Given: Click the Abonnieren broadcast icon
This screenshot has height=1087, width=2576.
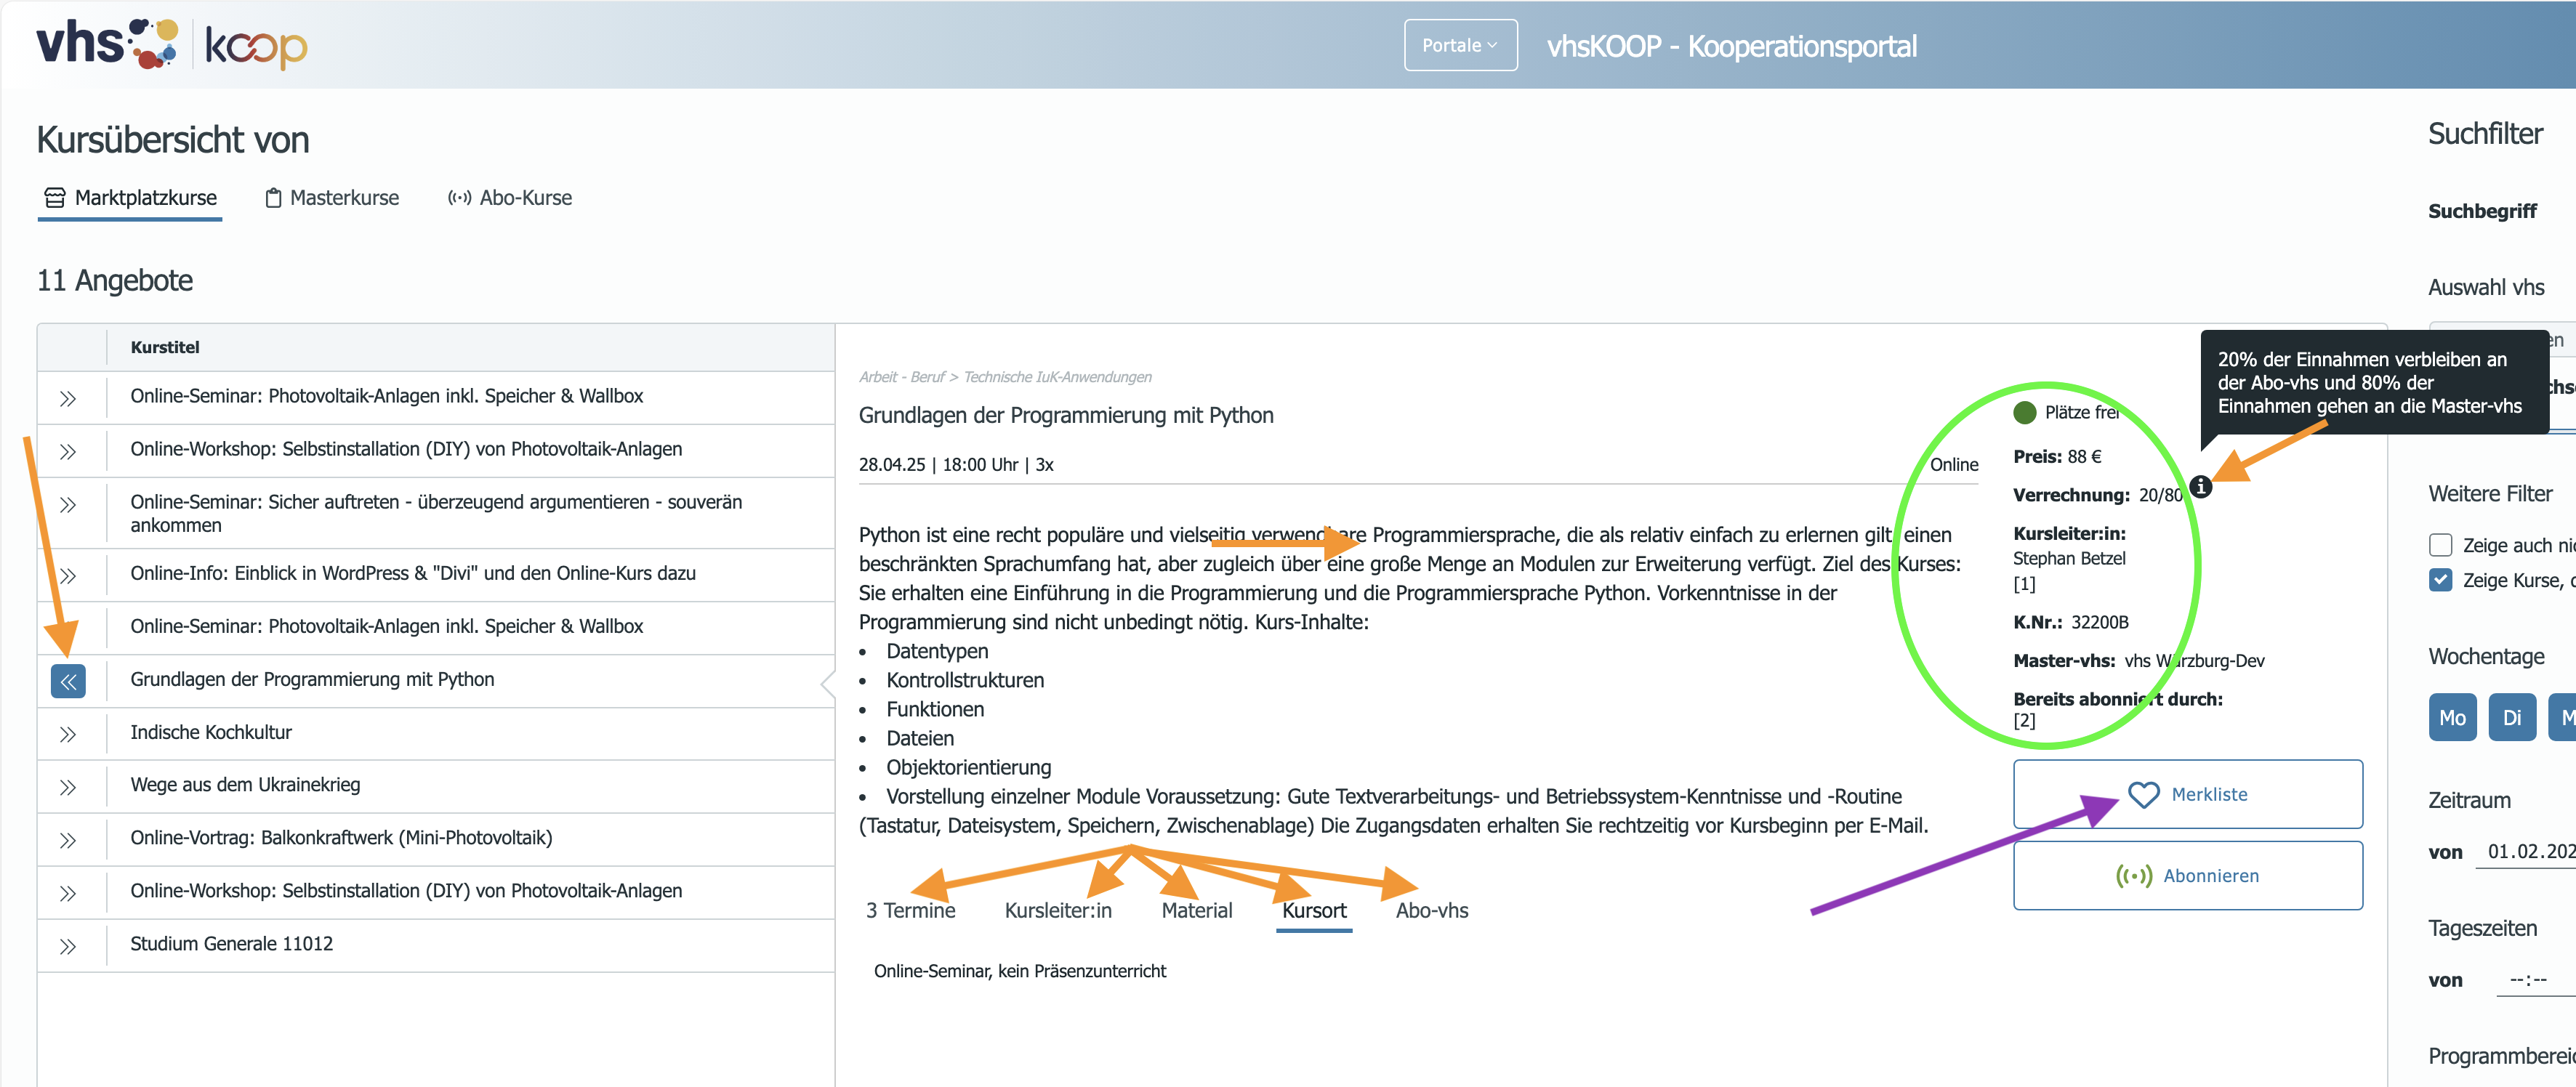Looking at the screenshot, I should pos(2134,876).
